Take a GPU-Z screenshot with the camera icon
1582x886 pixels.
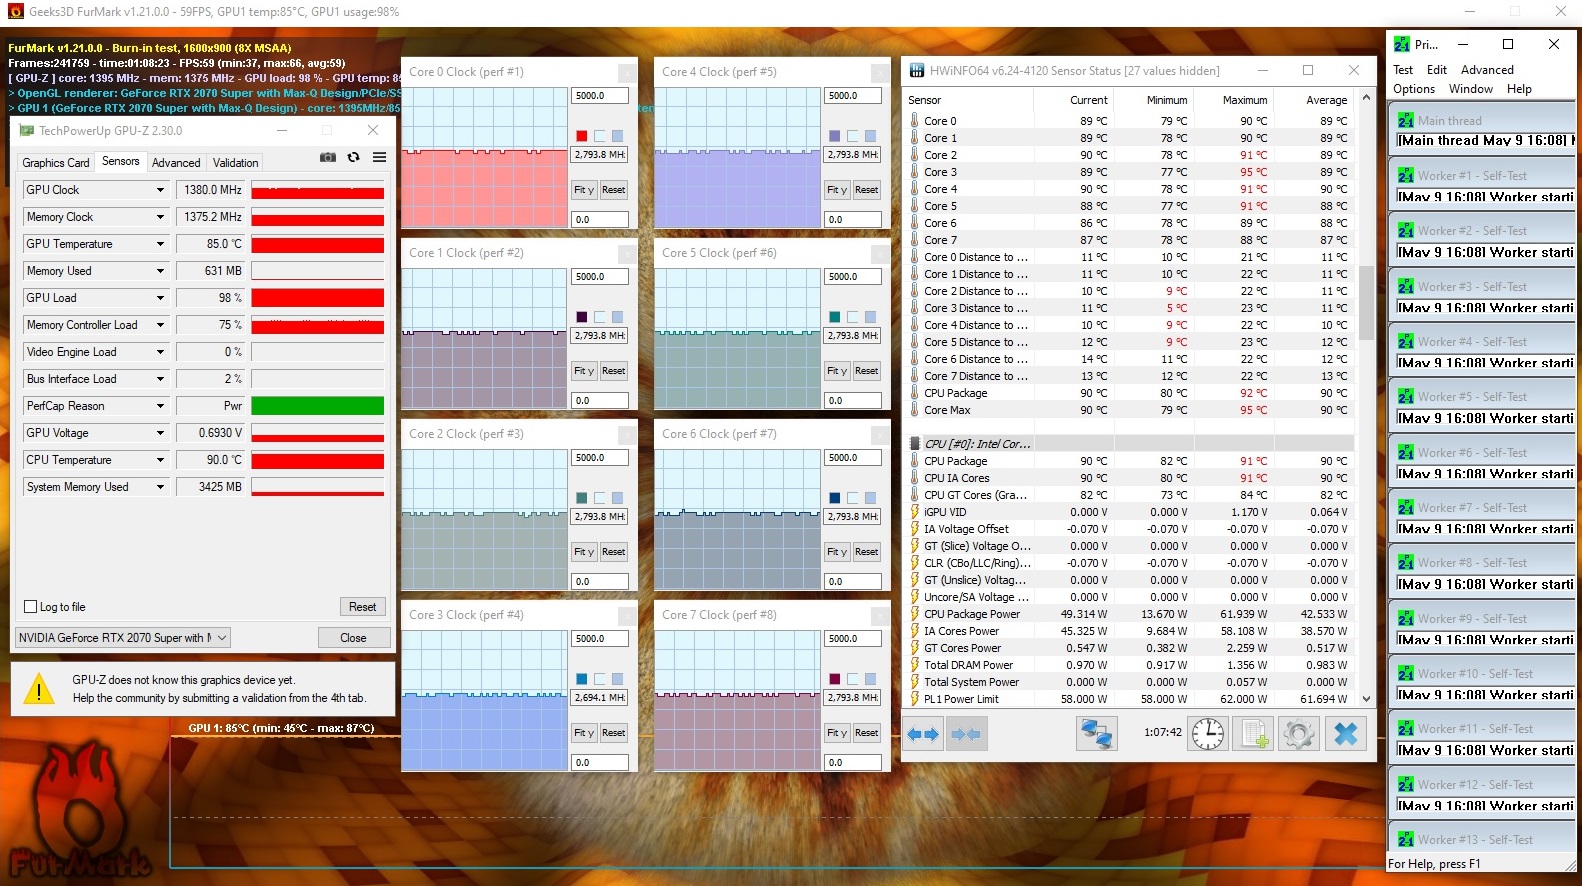click(327, 157)
